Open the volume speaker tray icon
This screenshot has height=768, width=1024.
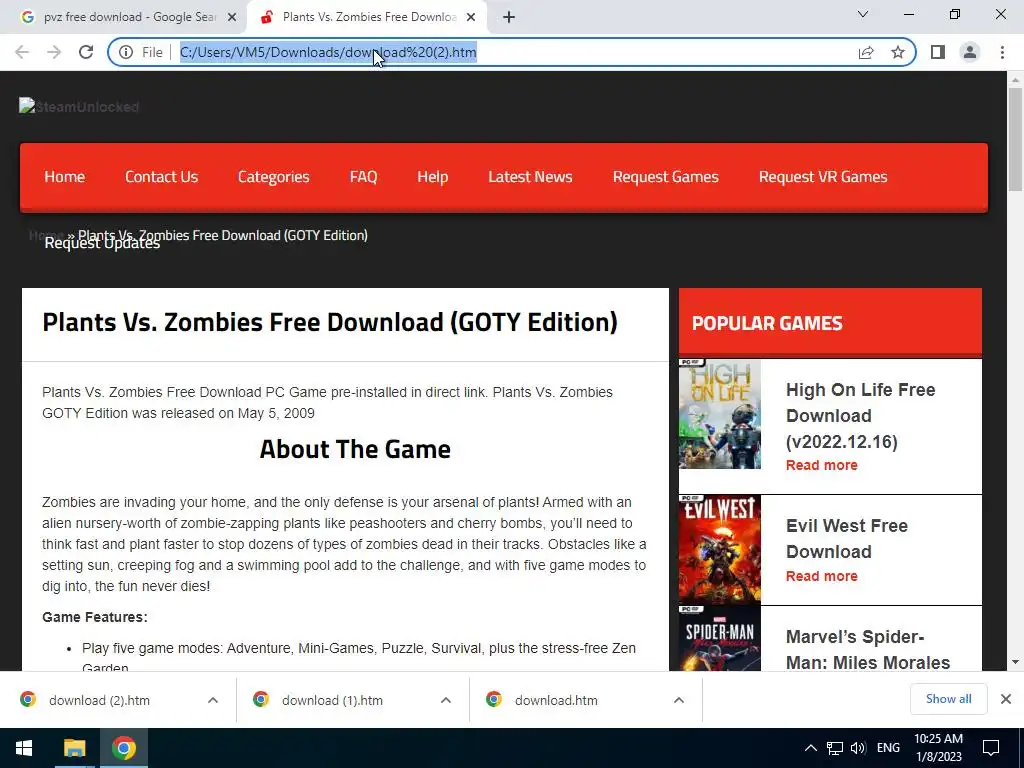[x=858, y=748]
